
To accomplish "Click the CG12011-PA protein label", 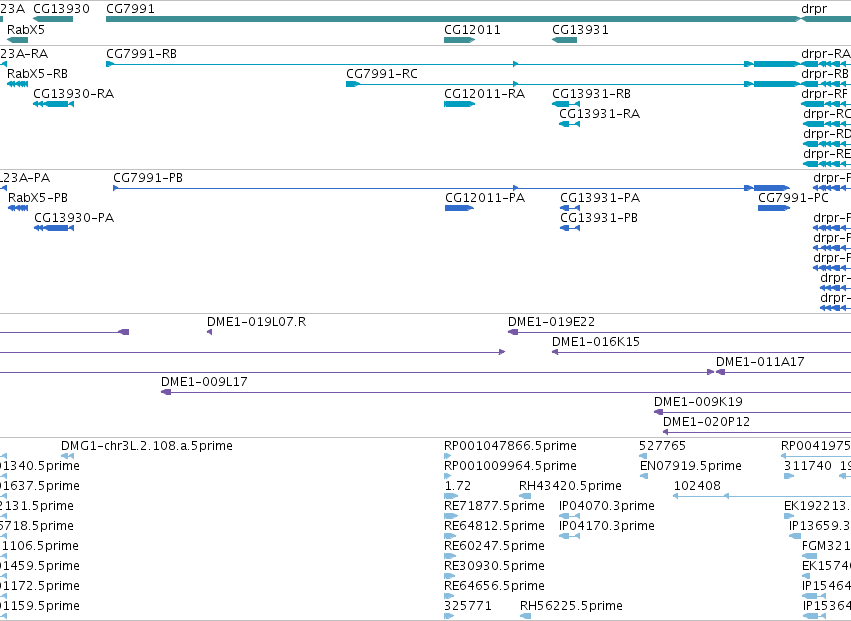I will tap(485, 198).
